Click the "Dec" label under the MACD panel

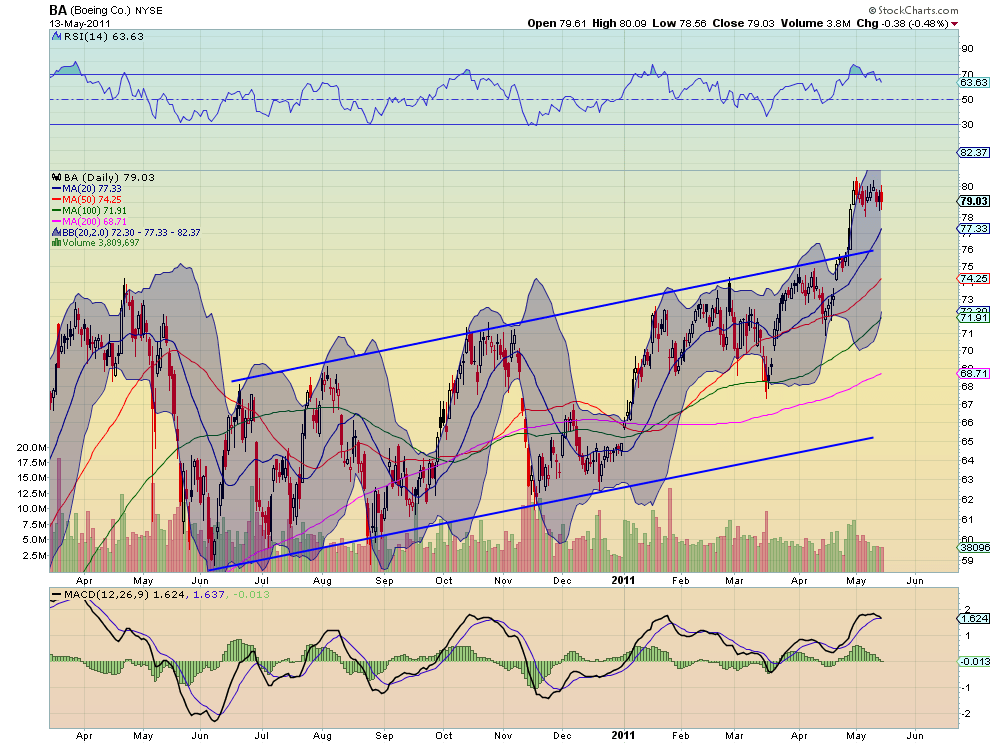pyautogui.click(x=562, y=736)
